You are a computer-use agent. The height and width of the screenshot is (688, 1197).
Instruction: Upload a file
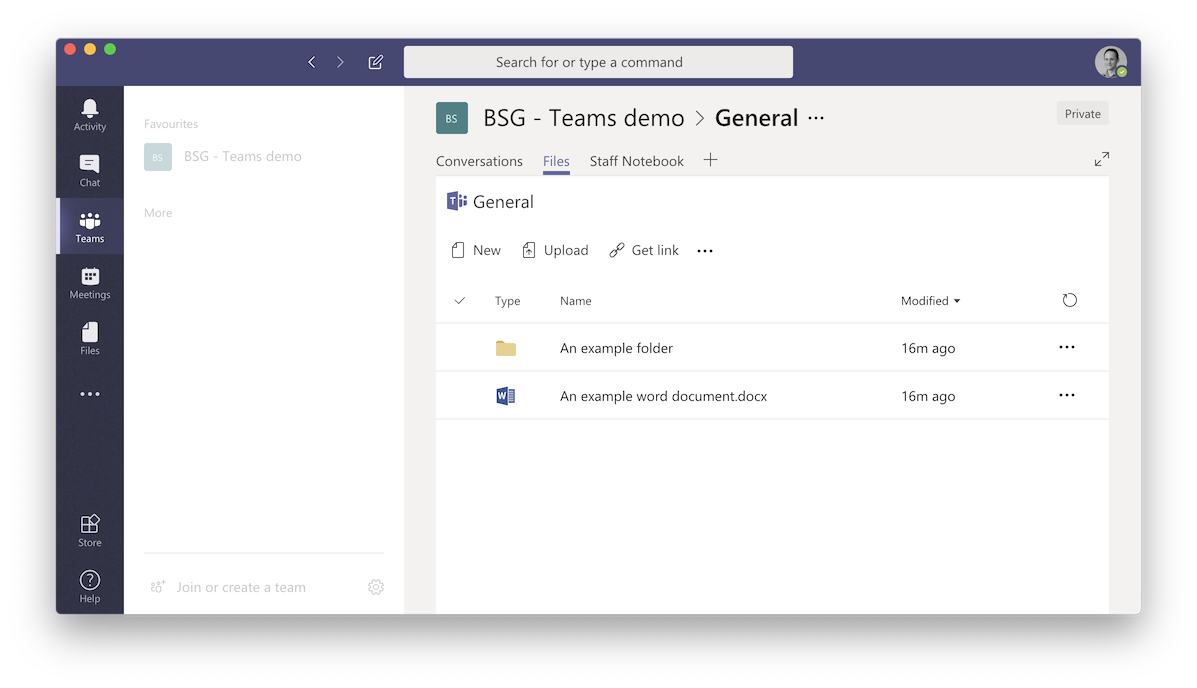pyautogui.click(x=555, y=250)
